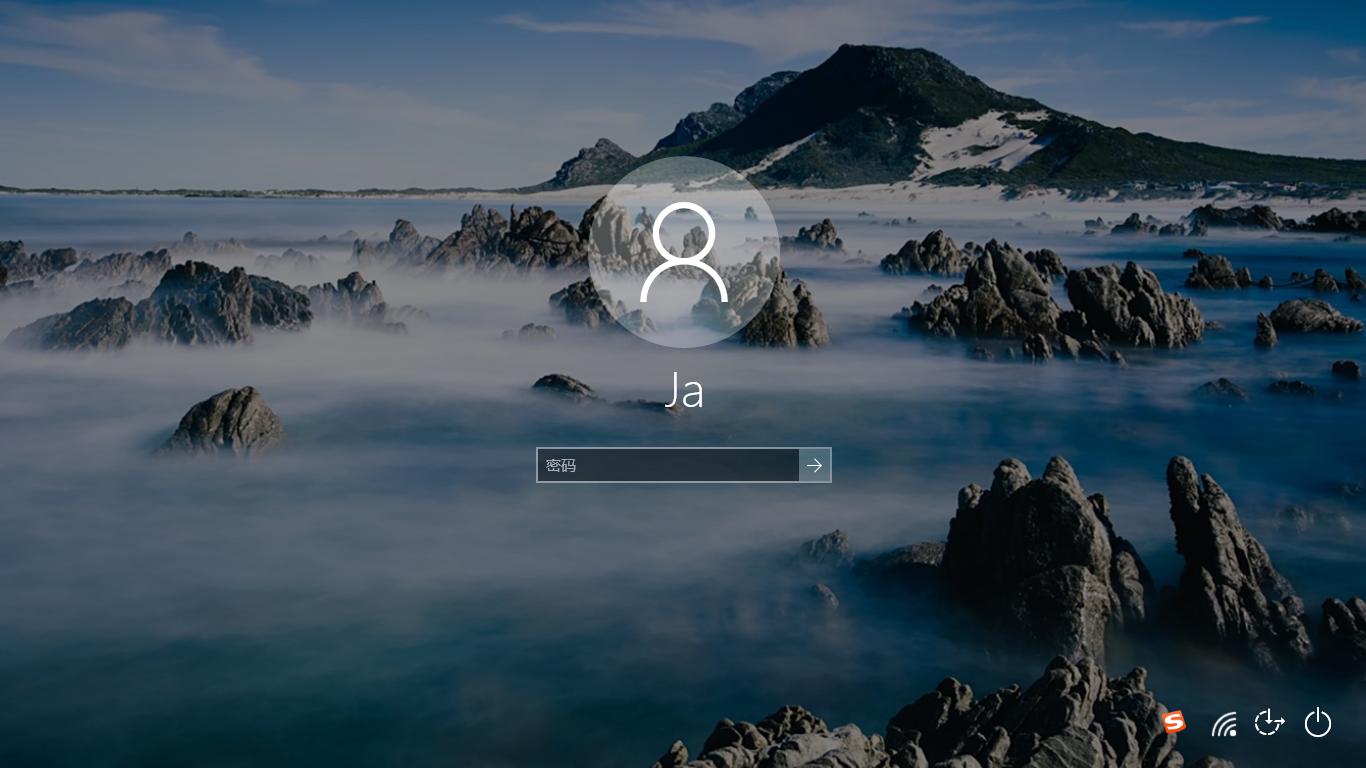Screen dimensions: 1366x768
Task: Select the user account named Ja
Action: (683, 390)
